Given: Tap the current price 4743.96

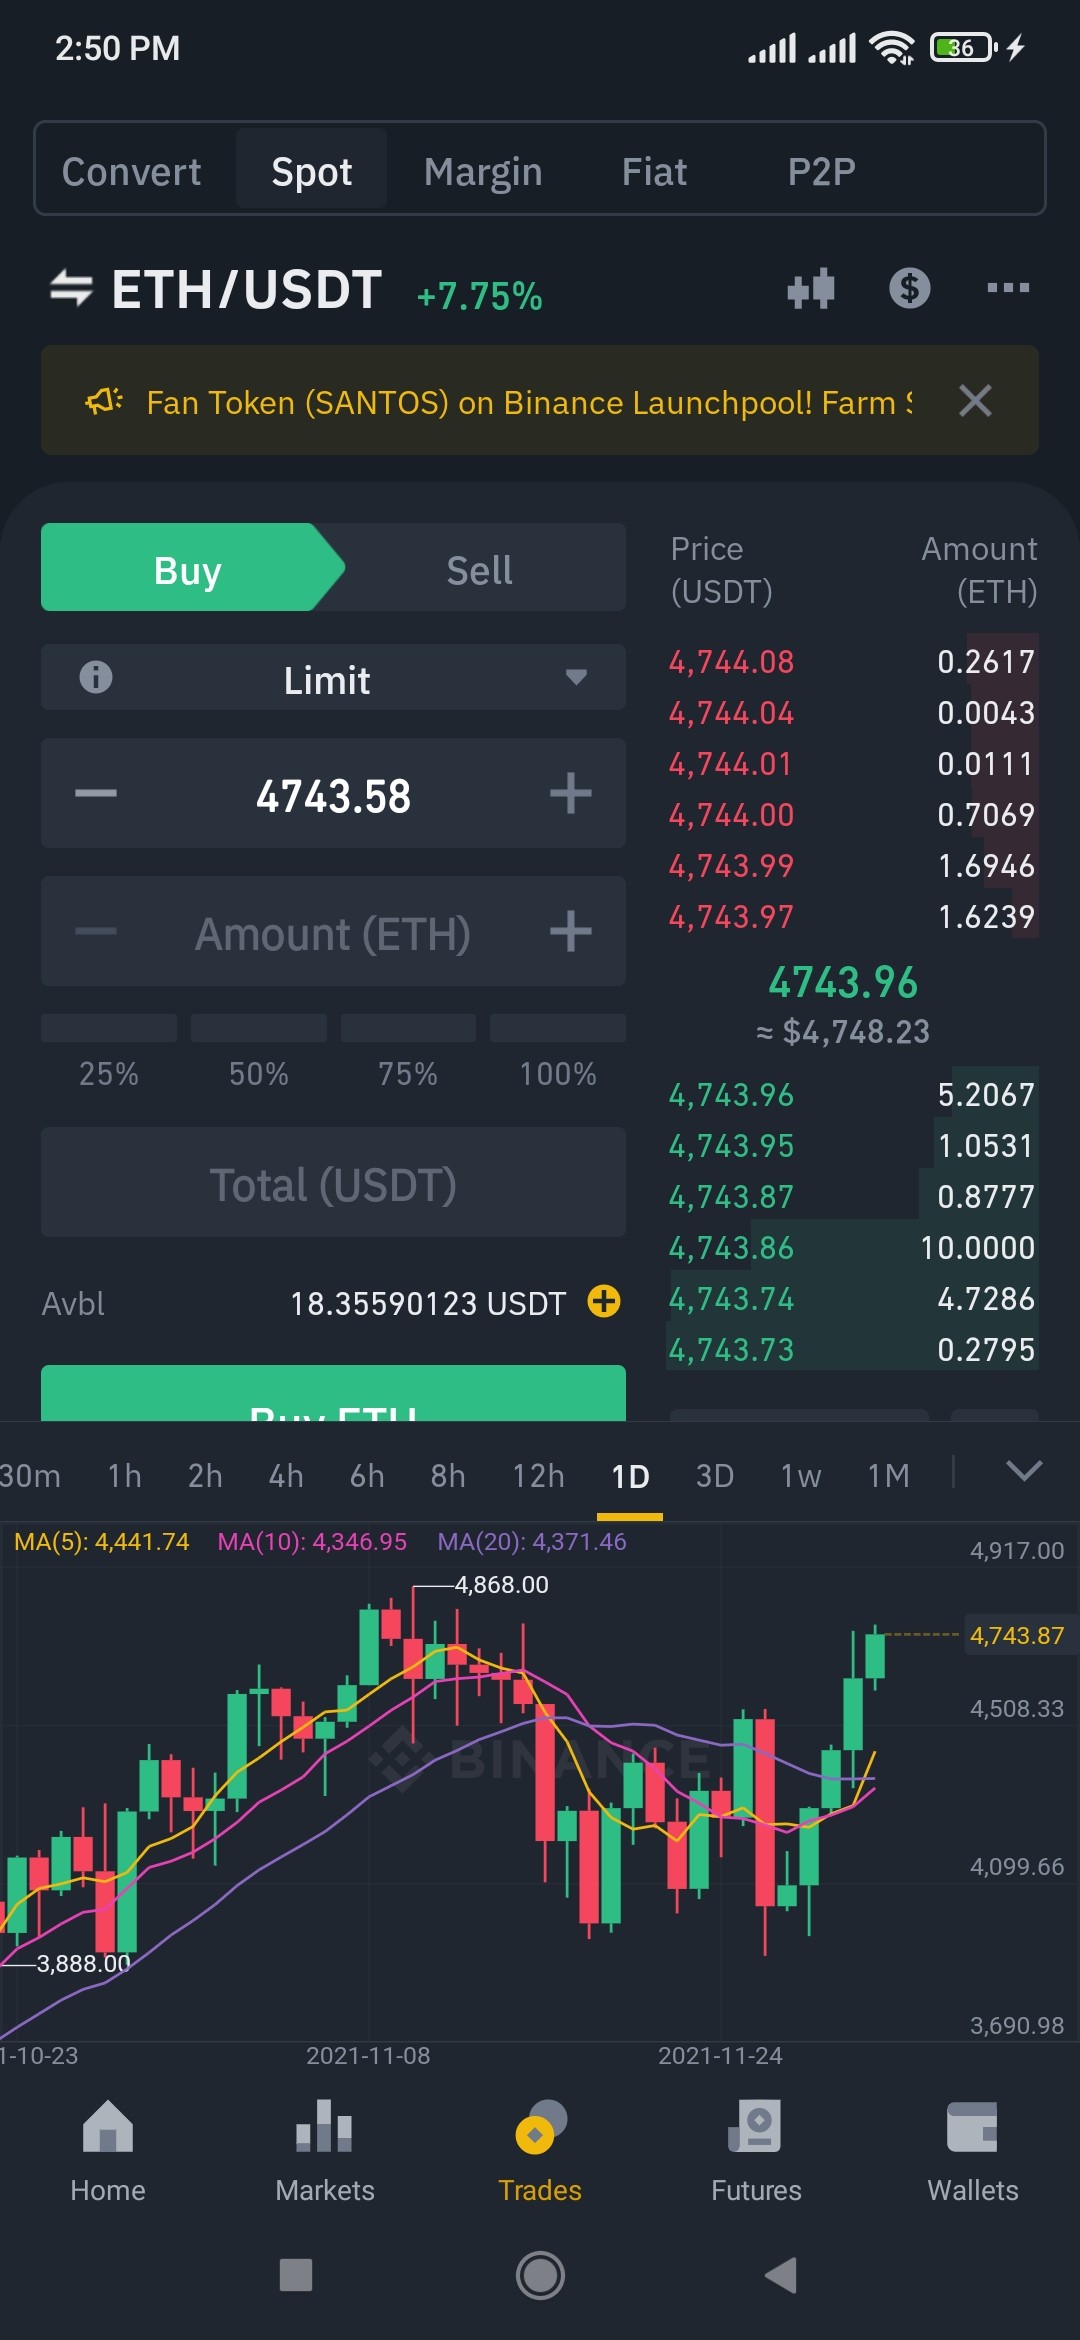Looking at the screenshot, I should click(x=843, y=982).
